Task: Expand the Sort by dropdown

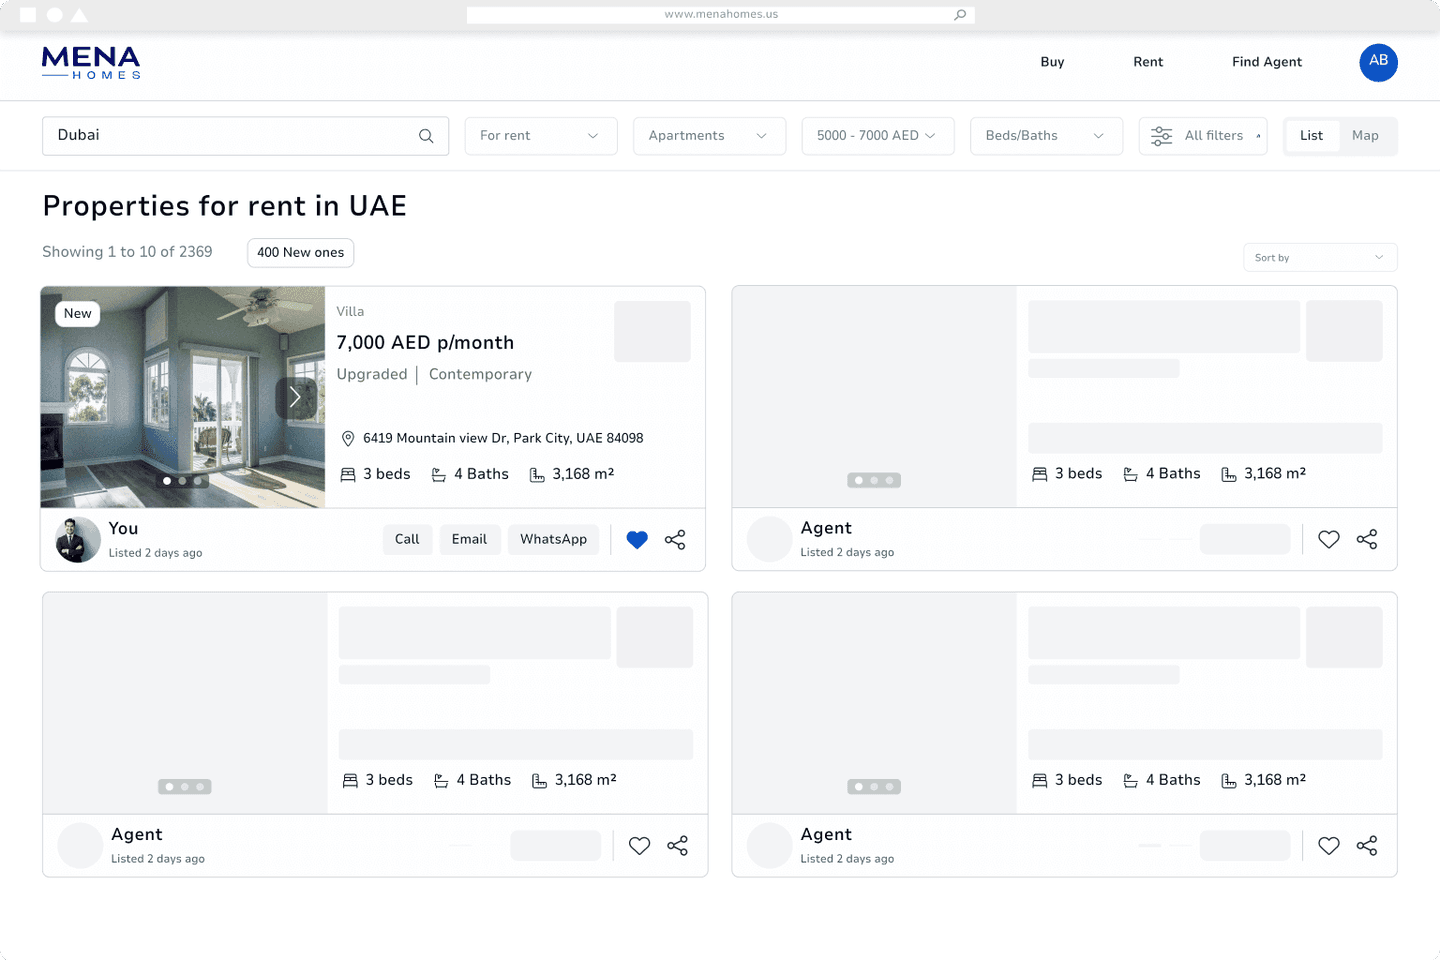Action: pos(1319,258)
